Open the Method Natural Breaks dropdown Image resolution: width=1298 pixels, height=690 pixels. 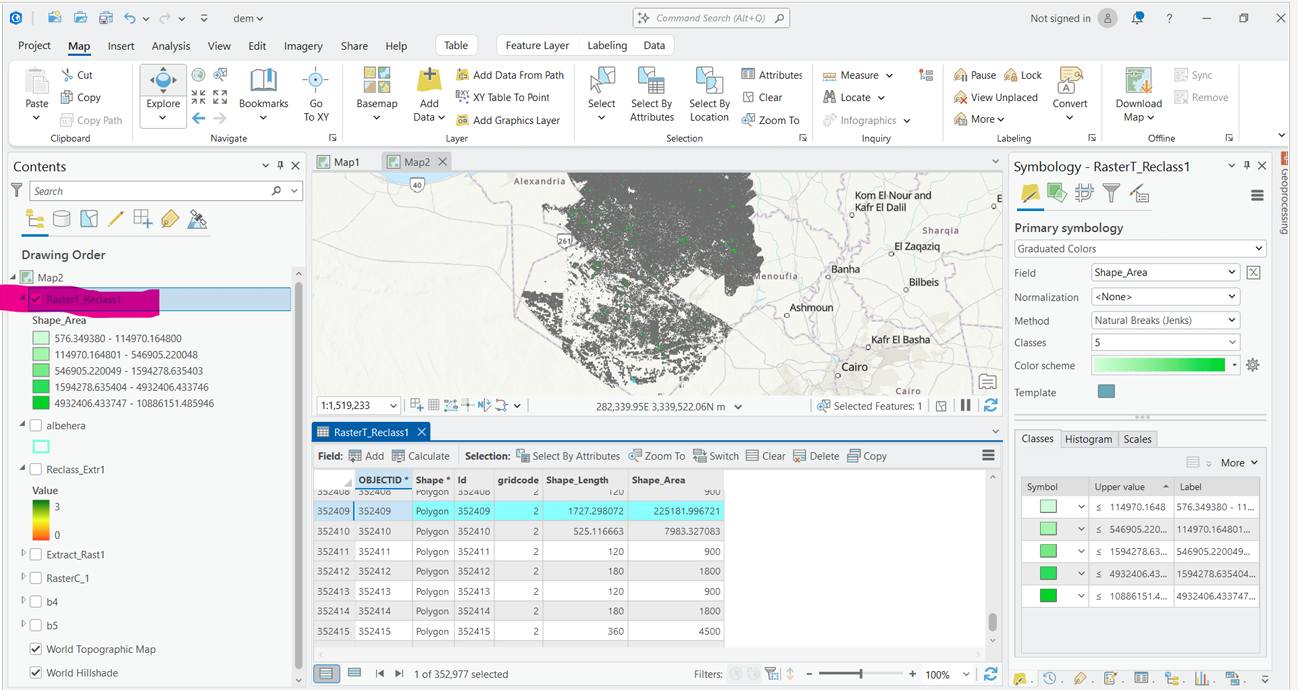click(1166, 320)
